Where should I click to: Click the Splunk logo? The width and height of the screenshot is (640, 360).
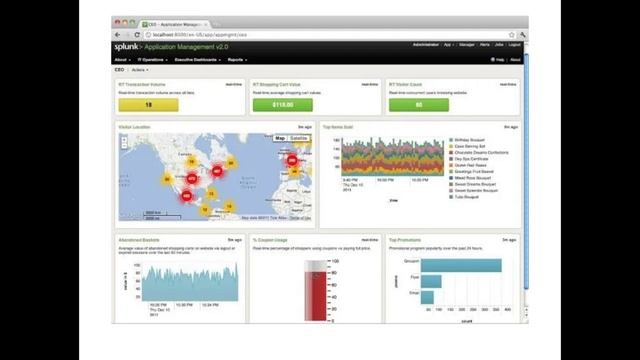(126, 47)
